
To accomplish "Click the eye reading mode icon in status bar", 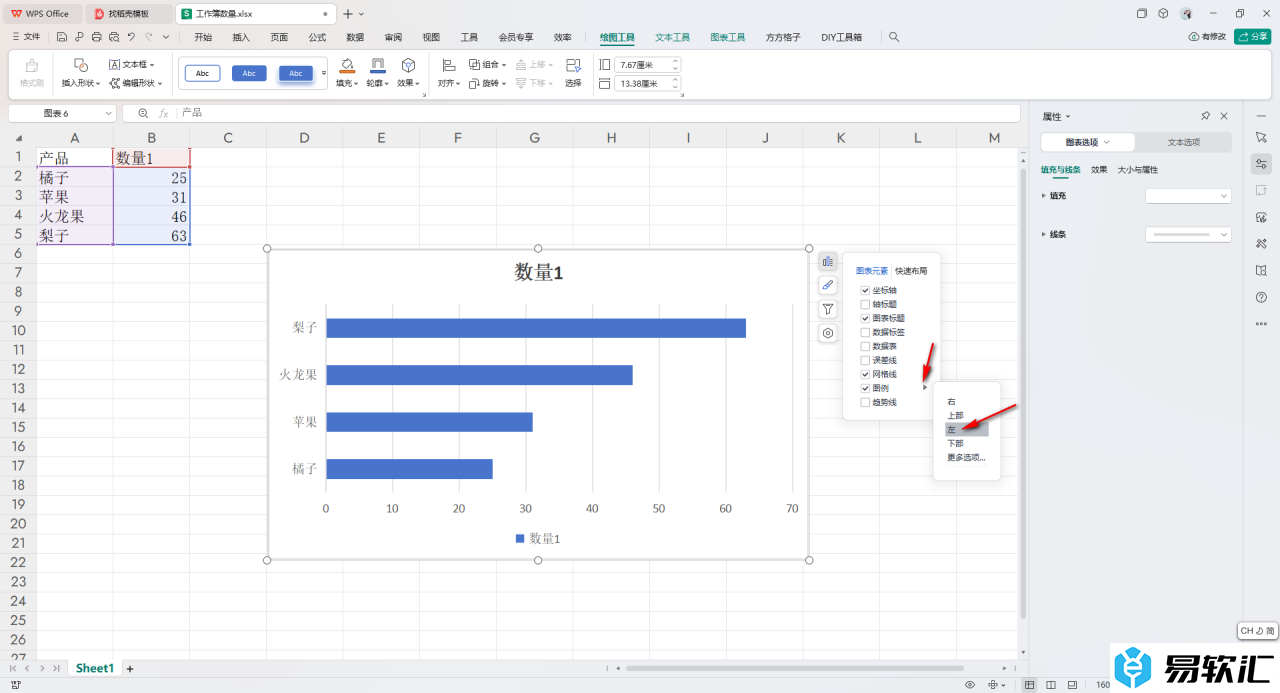I will tap(970, 685).
